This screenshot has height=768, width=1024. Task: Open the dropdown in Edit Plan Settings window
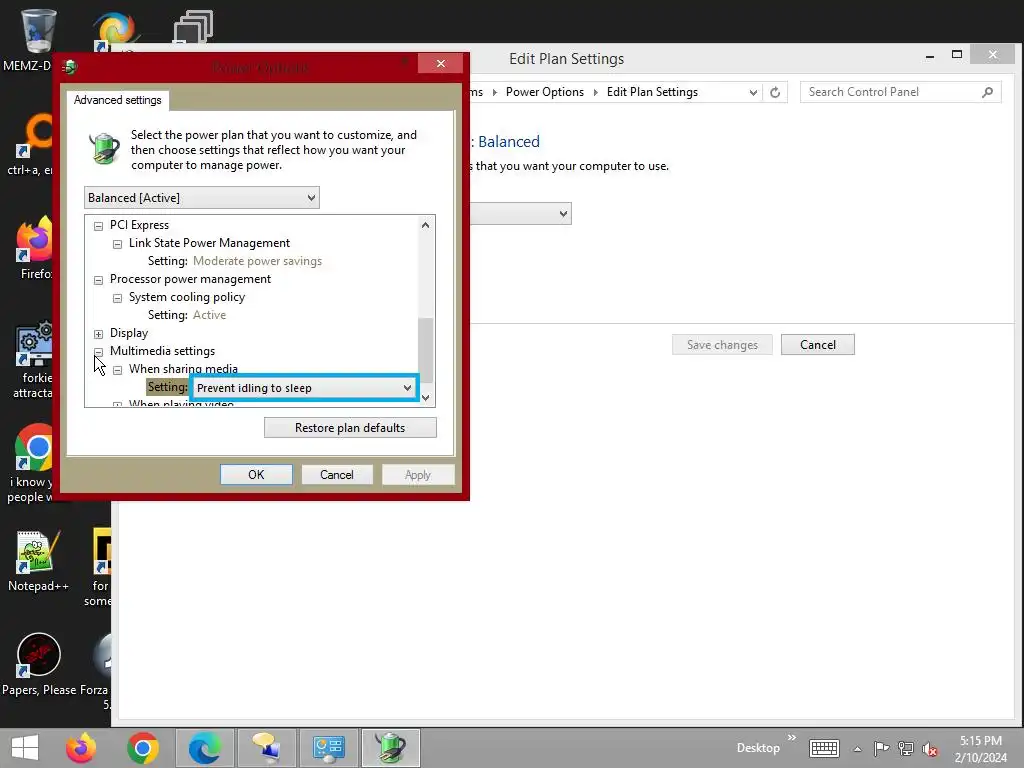(x=521, y=214)
